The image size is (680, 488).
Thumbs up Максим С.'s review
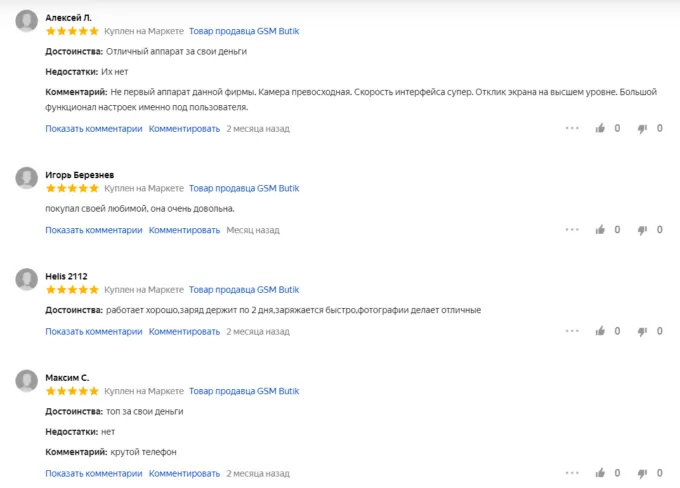click(x=600, y=473)
